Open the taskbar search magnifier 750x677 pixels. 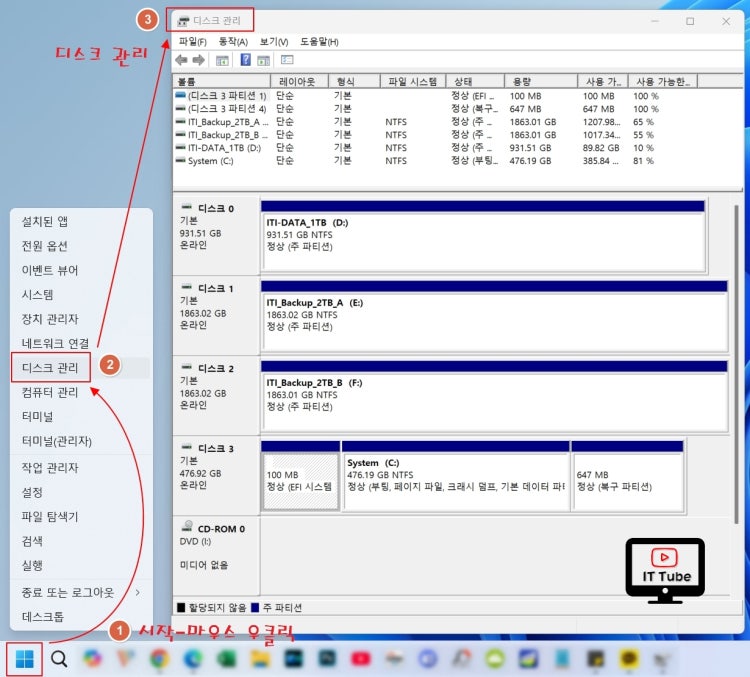click(59, 658)
